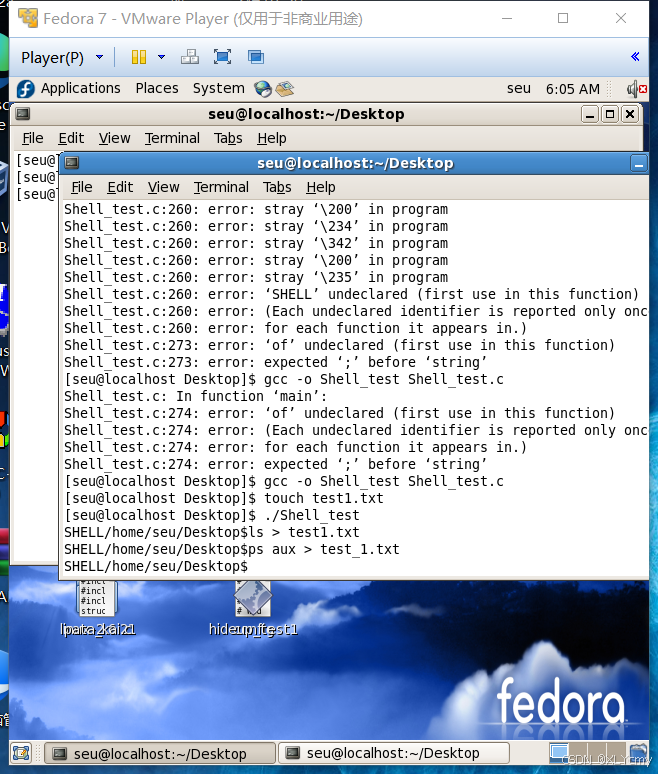Click the muted volume speaker icon
This screenshot has width=658, height=774.
(637, 89)
